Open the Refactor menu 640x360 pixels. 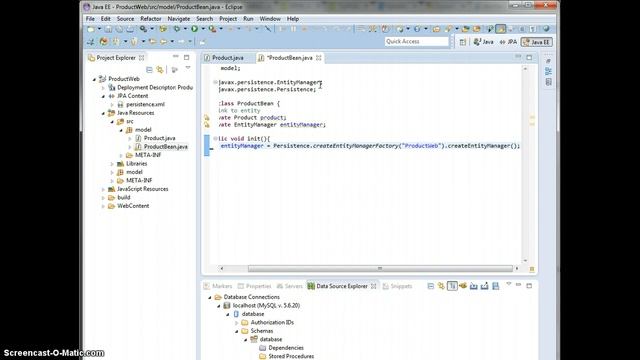tap(151, 19)
